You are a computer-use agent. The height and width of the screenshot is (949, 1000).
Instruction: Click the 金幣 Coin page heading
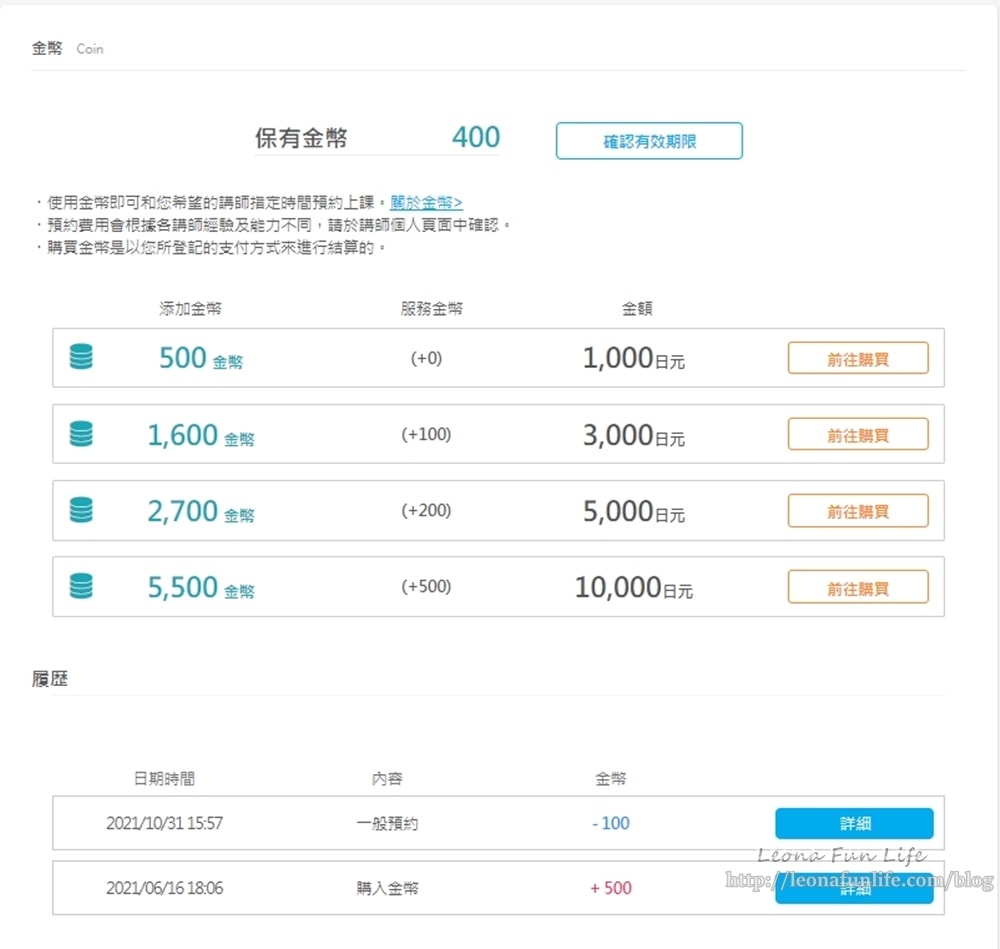(67, 48)
